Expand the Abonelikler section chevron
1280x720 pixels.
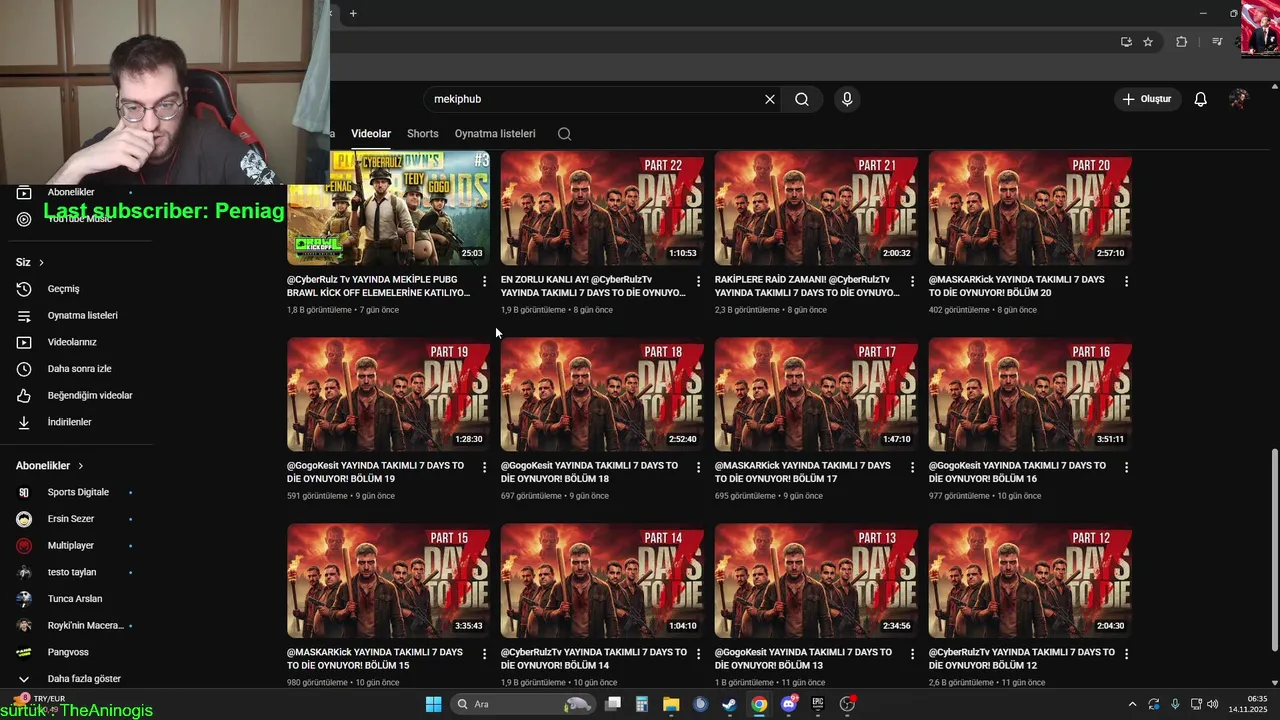coord(81,466)
